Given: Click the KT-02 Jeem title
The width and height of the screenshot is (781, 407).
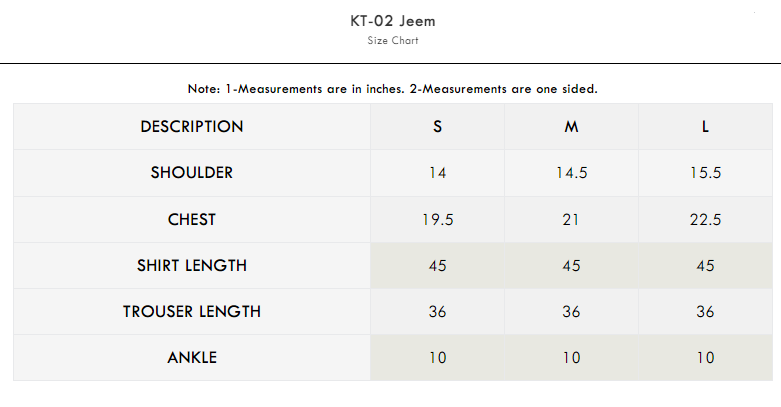Looking at the screenshot, I should (x=391, y=21).
